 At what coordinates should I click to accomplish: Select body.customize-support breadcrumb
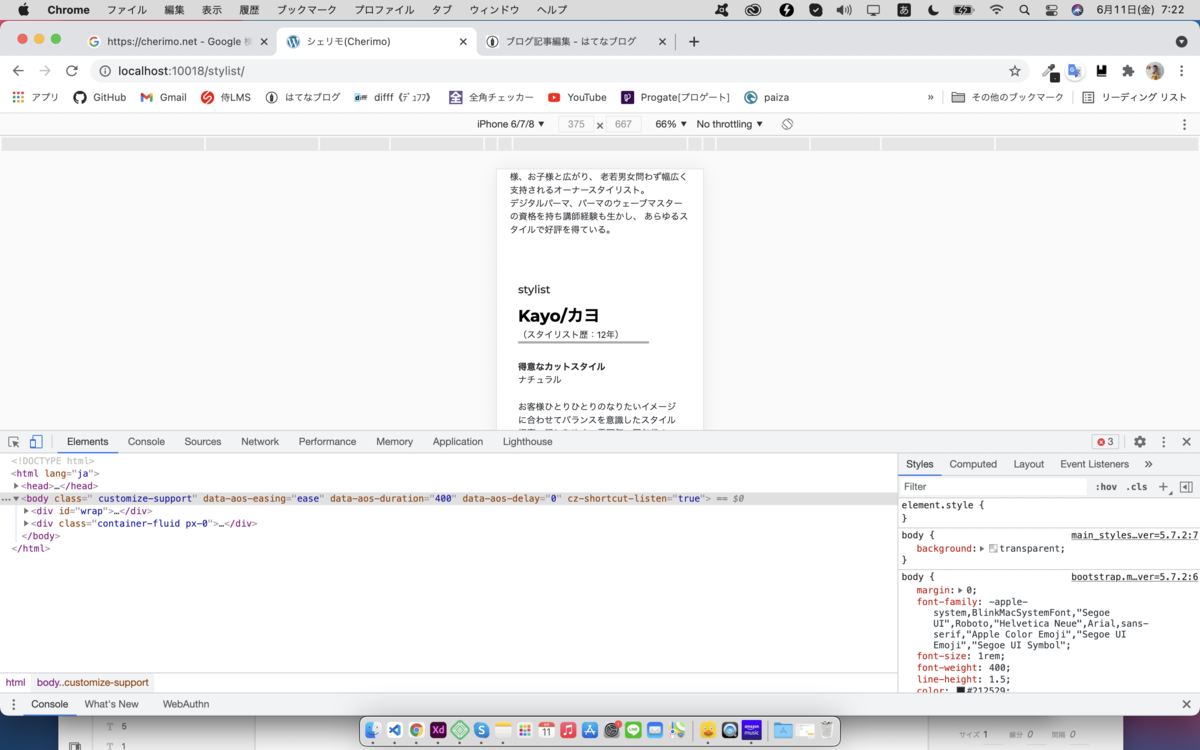(x=93, y=682)
